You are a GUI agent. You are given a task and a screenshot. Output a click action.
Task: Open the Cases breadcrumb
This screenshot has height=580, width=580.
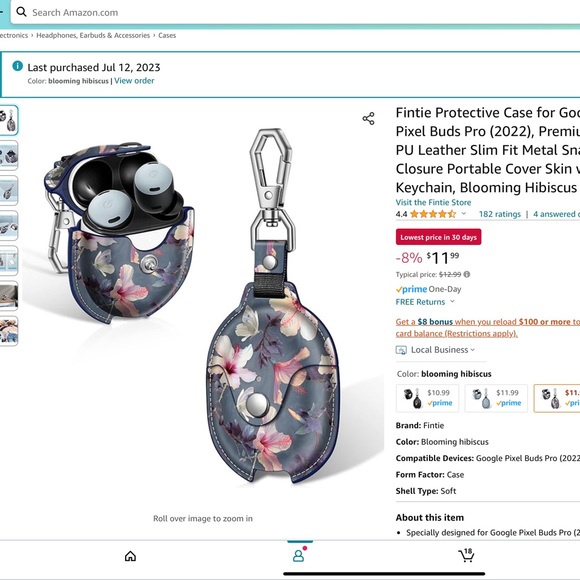click(x=167, y=36)
